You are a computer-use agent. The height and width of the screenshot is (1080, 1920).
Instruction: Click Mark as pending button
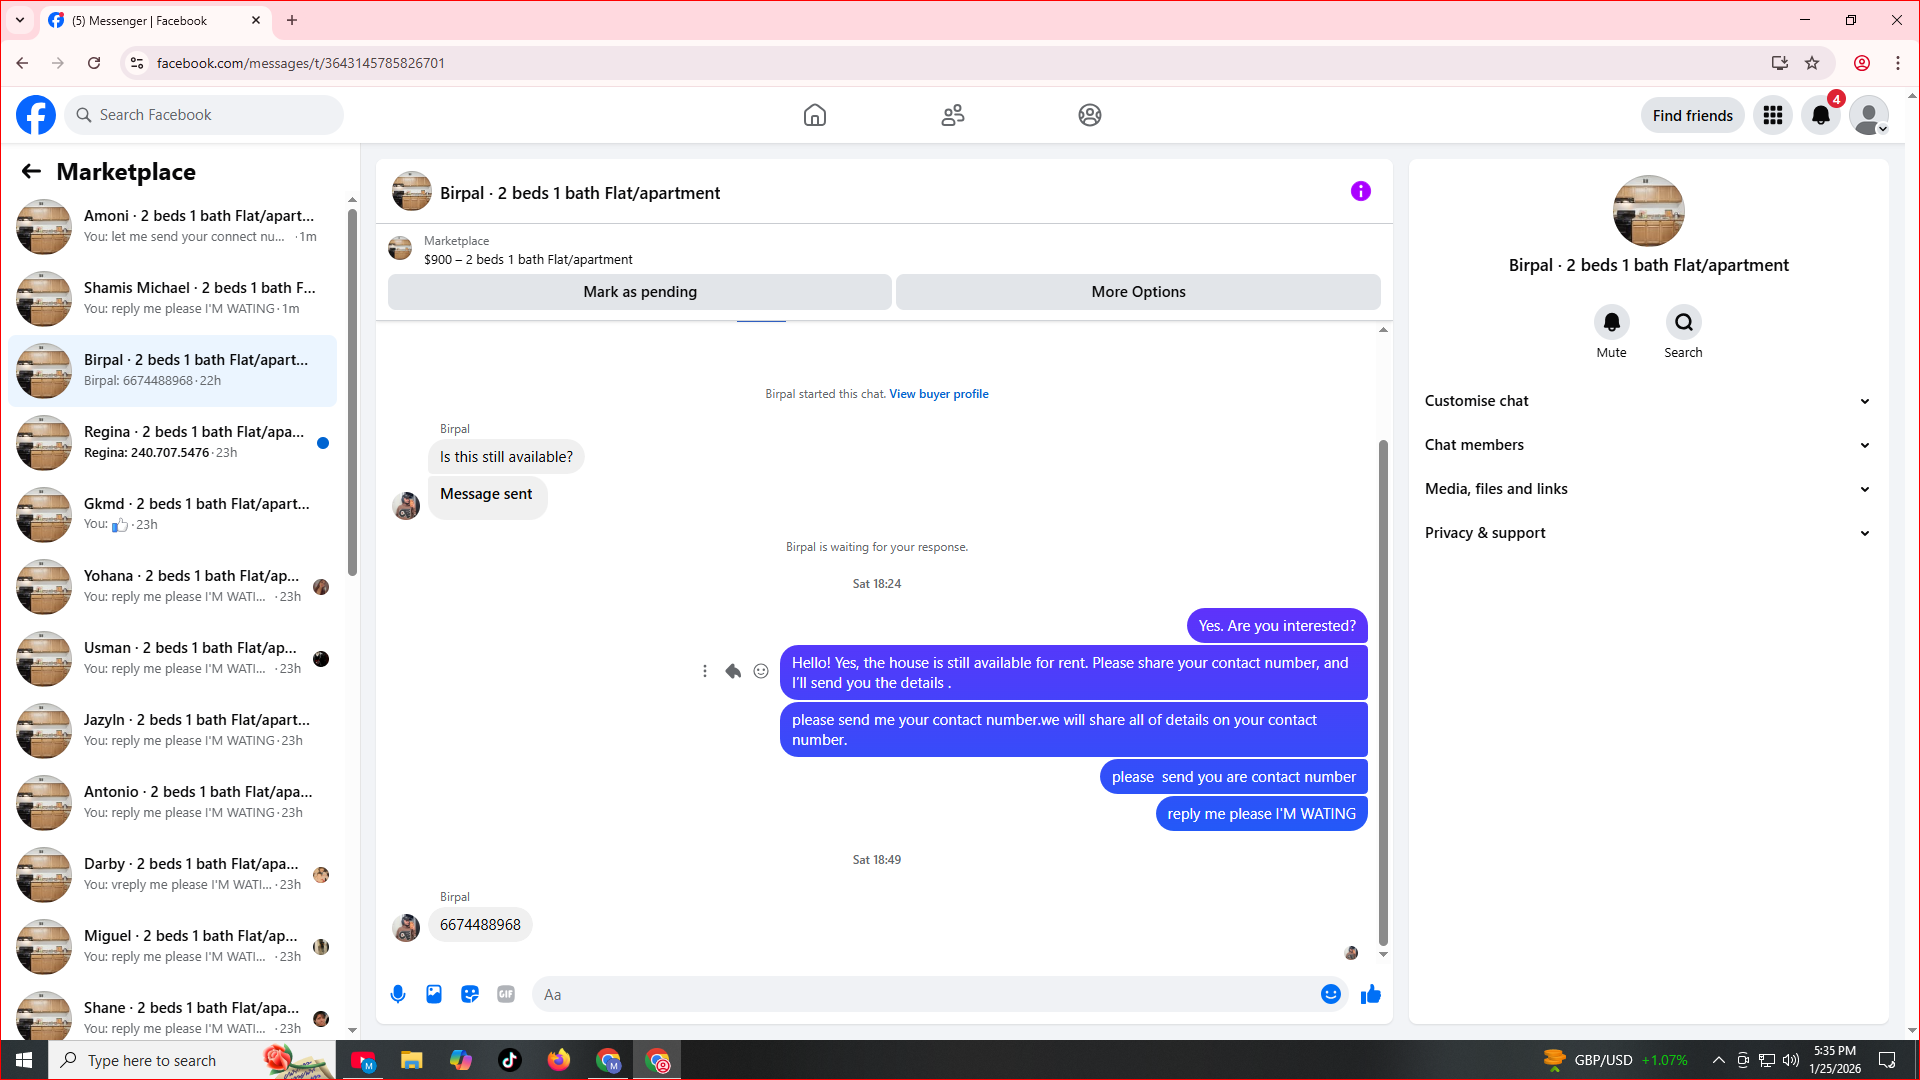[x=640, y=292]
